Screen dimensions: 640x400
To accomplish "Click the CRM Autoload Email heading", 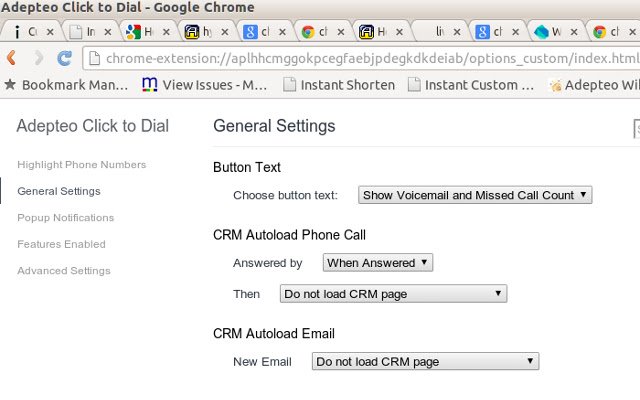I will 274,333.
